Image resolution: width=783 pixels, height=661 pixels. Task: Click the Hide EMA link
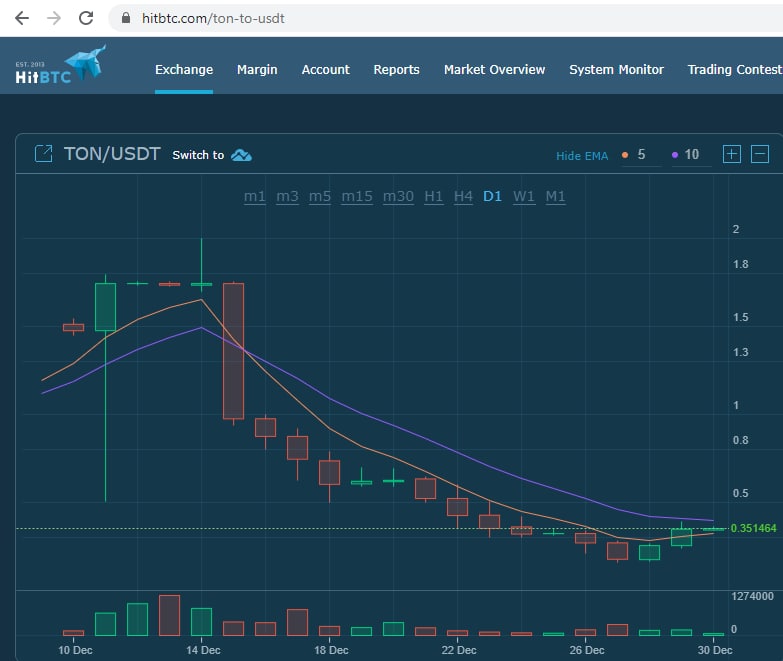[x=582, y=156]
